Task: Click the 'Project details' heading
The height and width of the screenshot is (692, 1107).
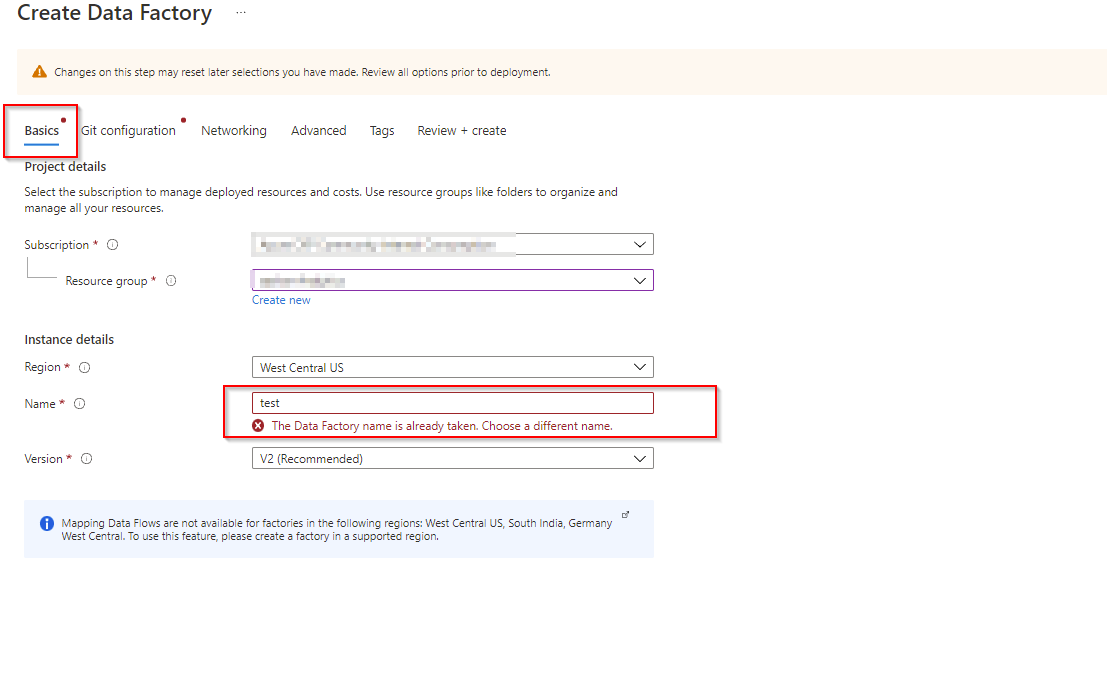Action: (x=65, y=167)
